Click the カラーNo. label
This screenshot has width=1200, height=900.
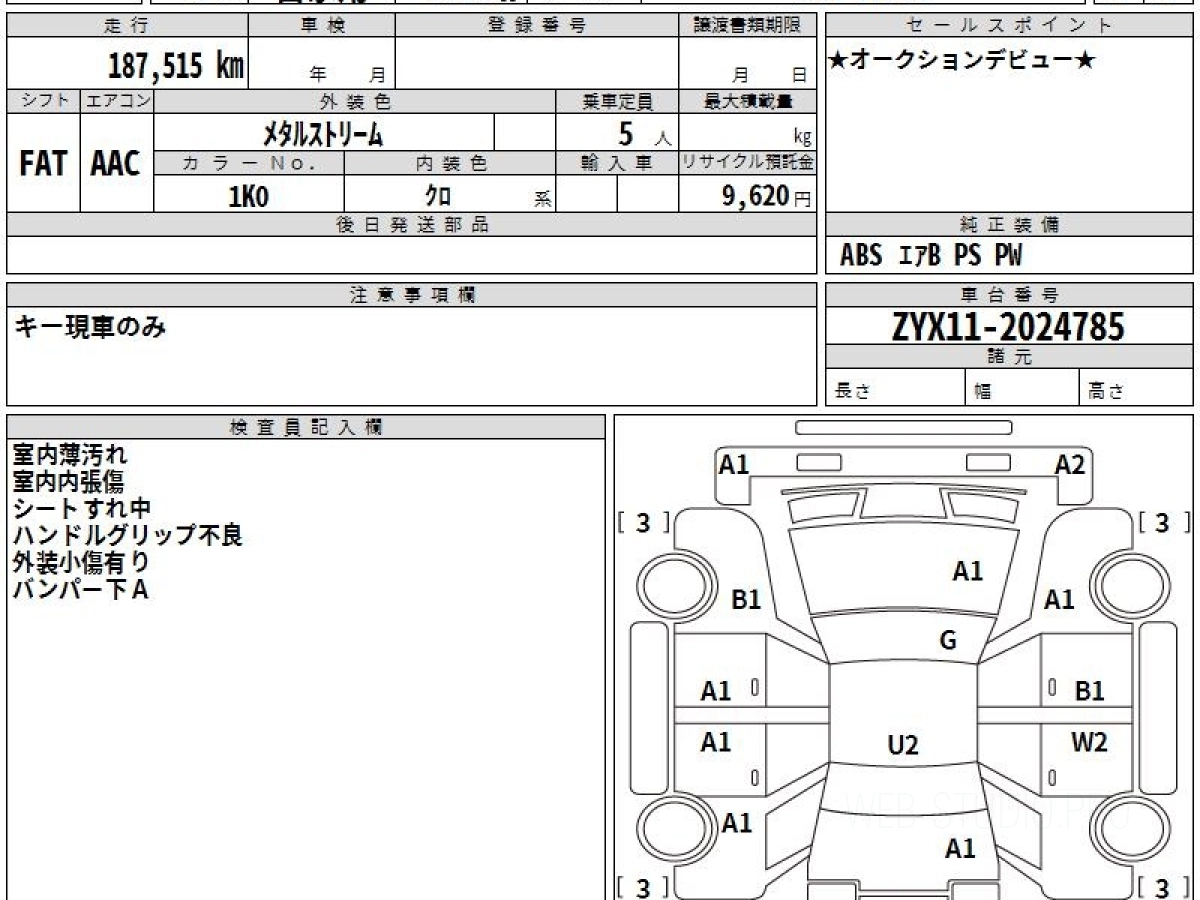point(249,163)
